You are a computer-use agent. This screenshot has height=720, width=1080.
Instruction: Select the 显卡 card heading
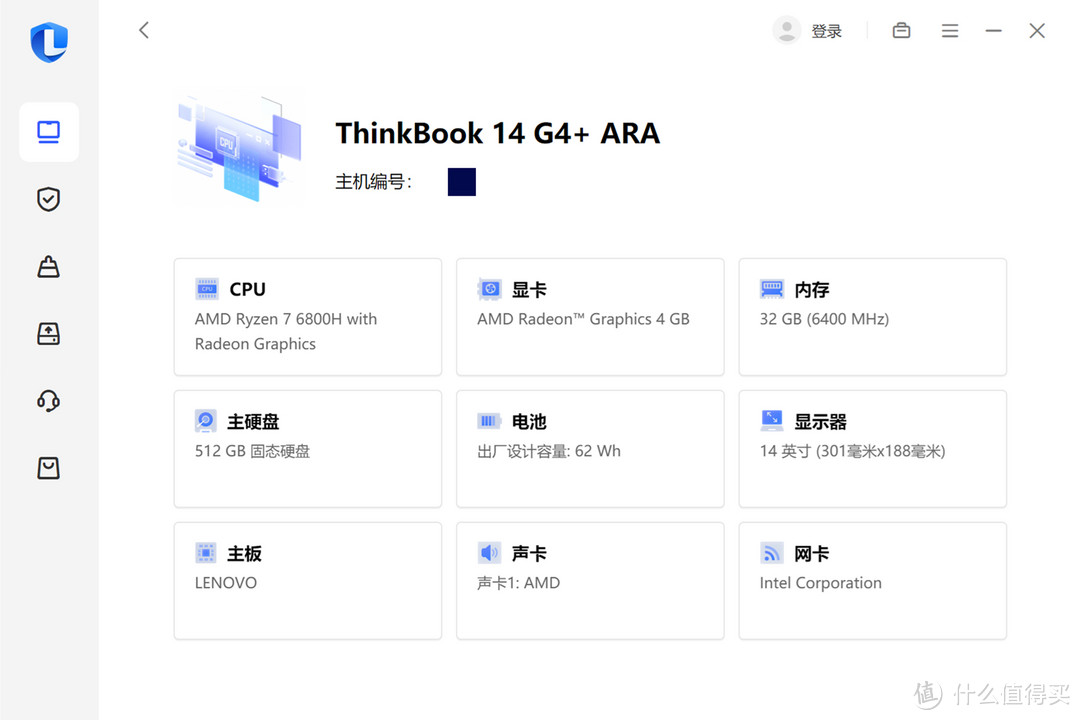(x=529, y=289)
